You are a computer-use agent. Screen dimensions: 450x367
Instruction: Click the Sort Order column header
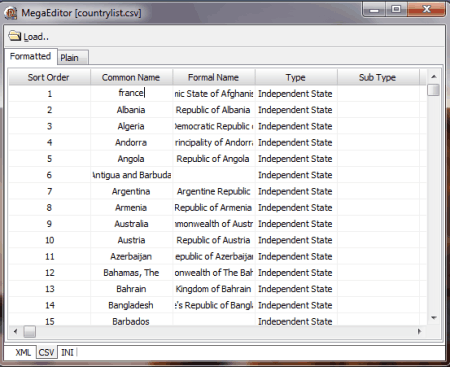(49, 77)
